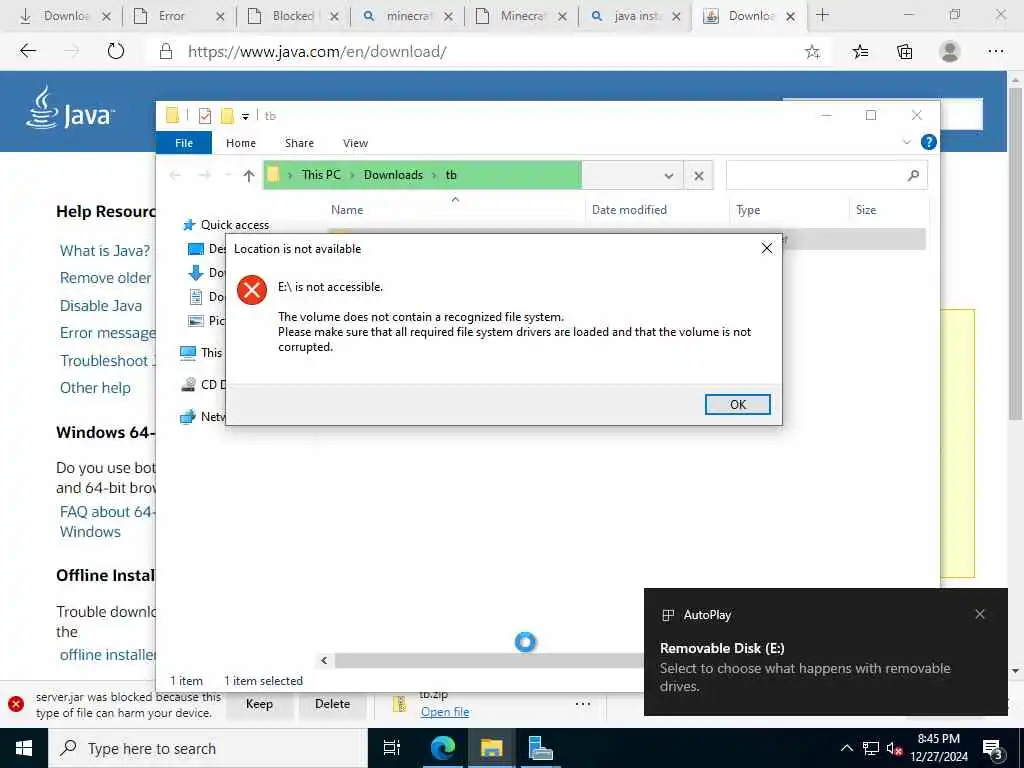This screenshot has width=1024, height=768.
Task: Click the Properties quick access toolbar icon
Action: click(205, 116)
